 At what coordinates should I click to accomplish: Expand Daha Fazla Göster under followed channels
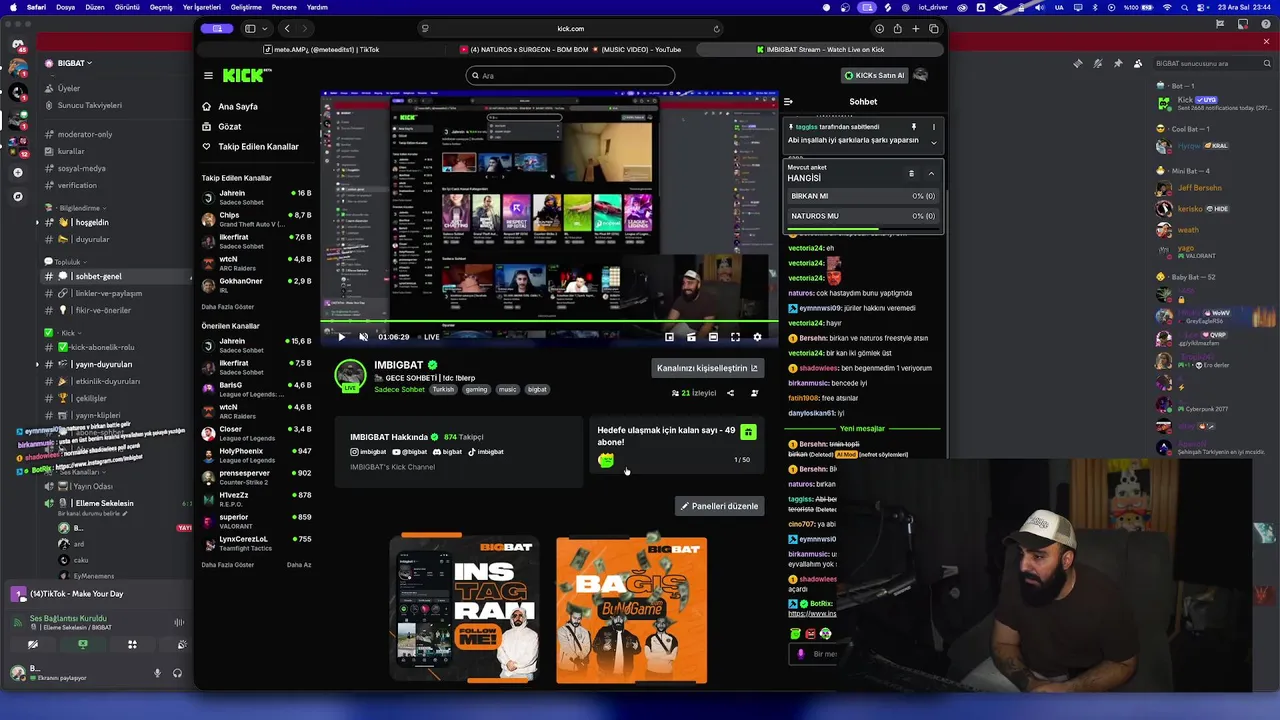click(x=228, y=307)
